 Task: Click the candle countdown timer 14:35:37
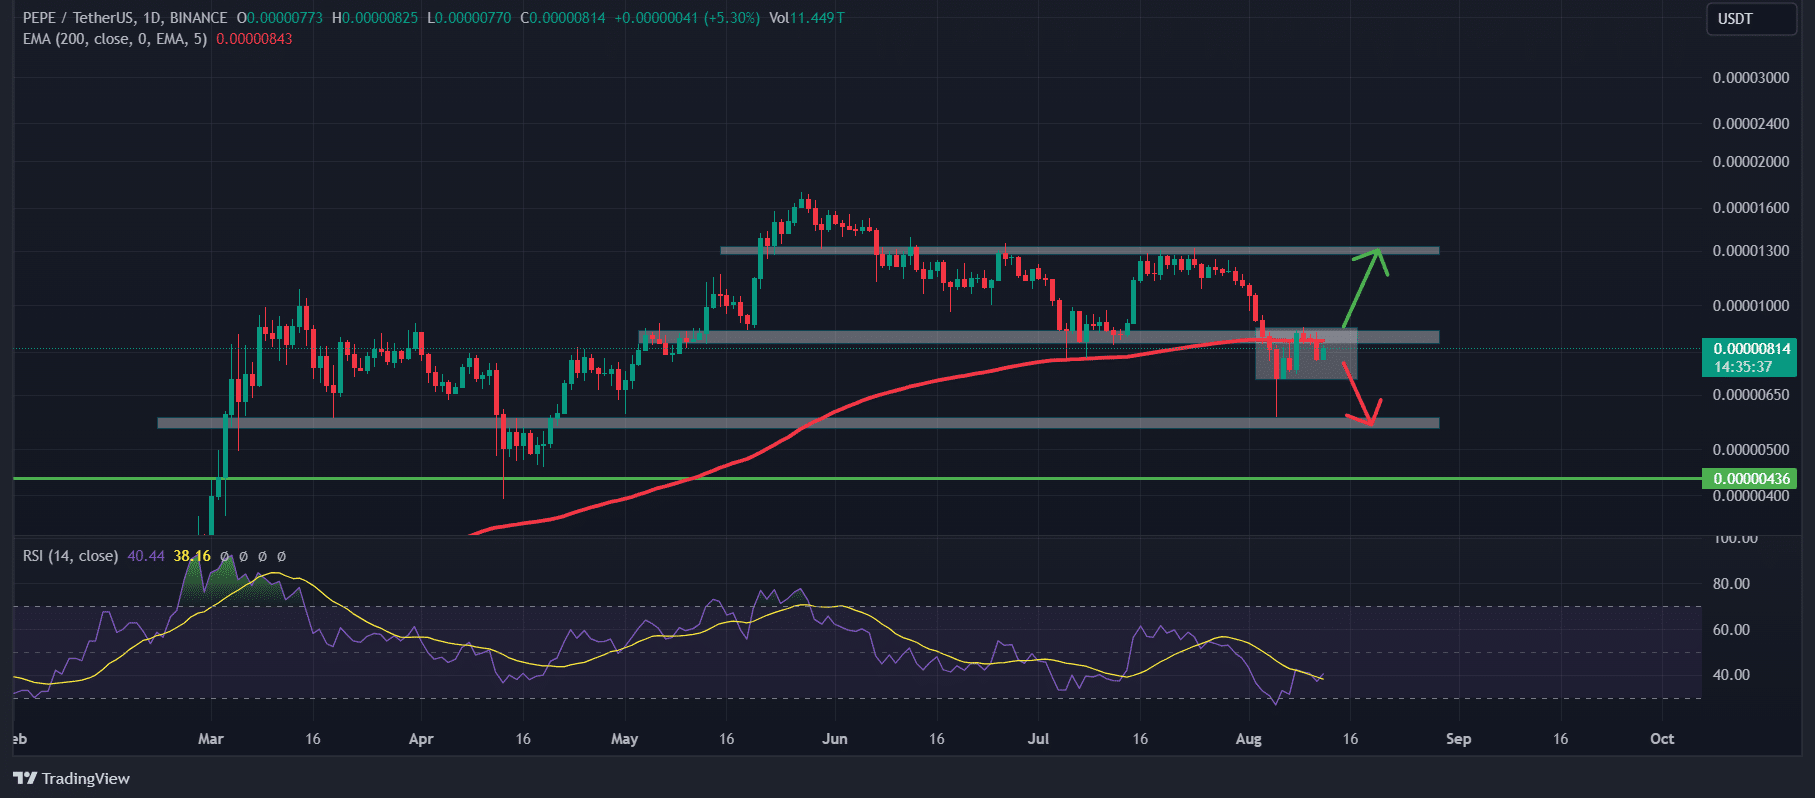pos(1743,367)
